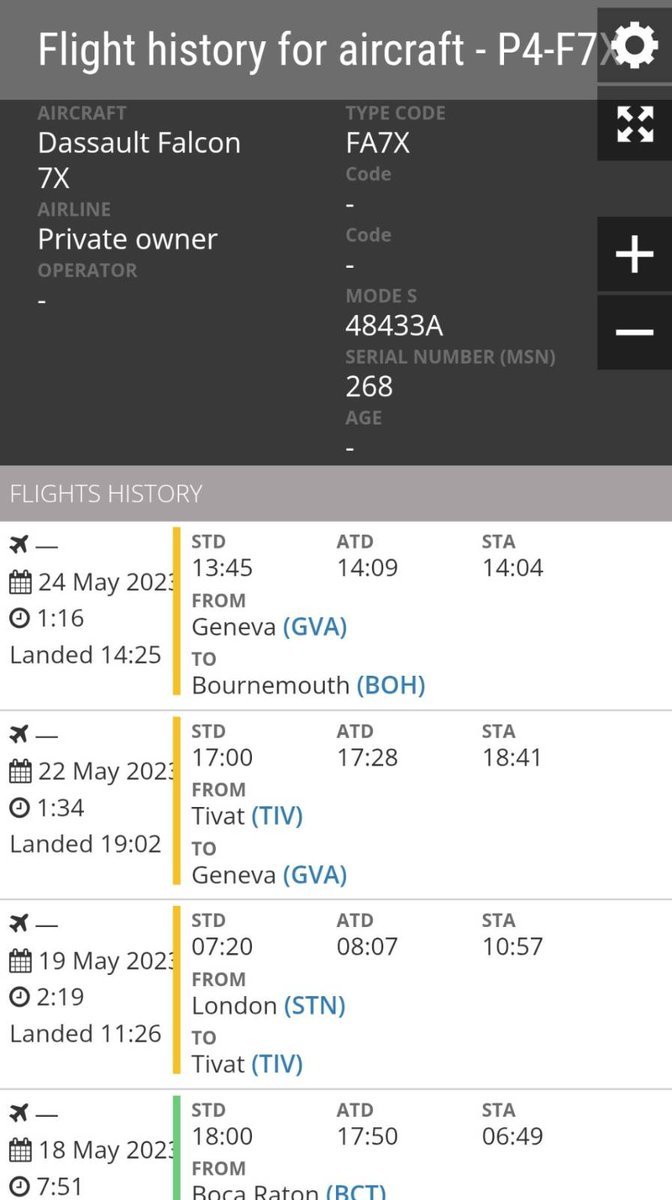The width and height of the screenshot is (672, 1200).
Task: Toggle fullscreen with the expand arrows icon
Action: 634,124
